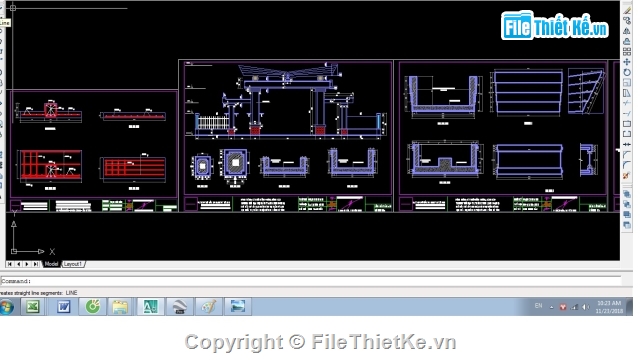Activate the Explode tool
This screenshot has width=640, height=360.
point(627,176)
